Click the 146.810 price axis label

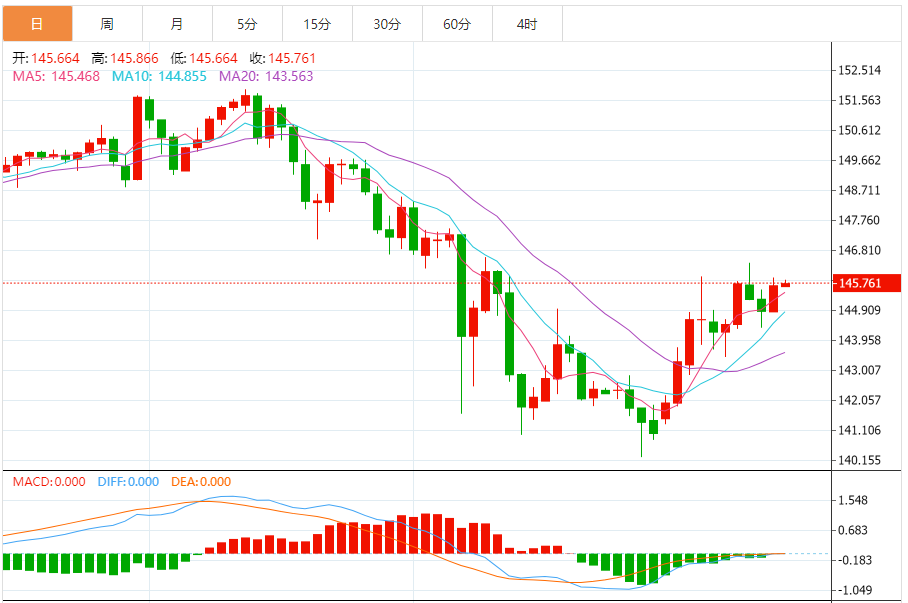pyautogui.click(x=859, y=251)
